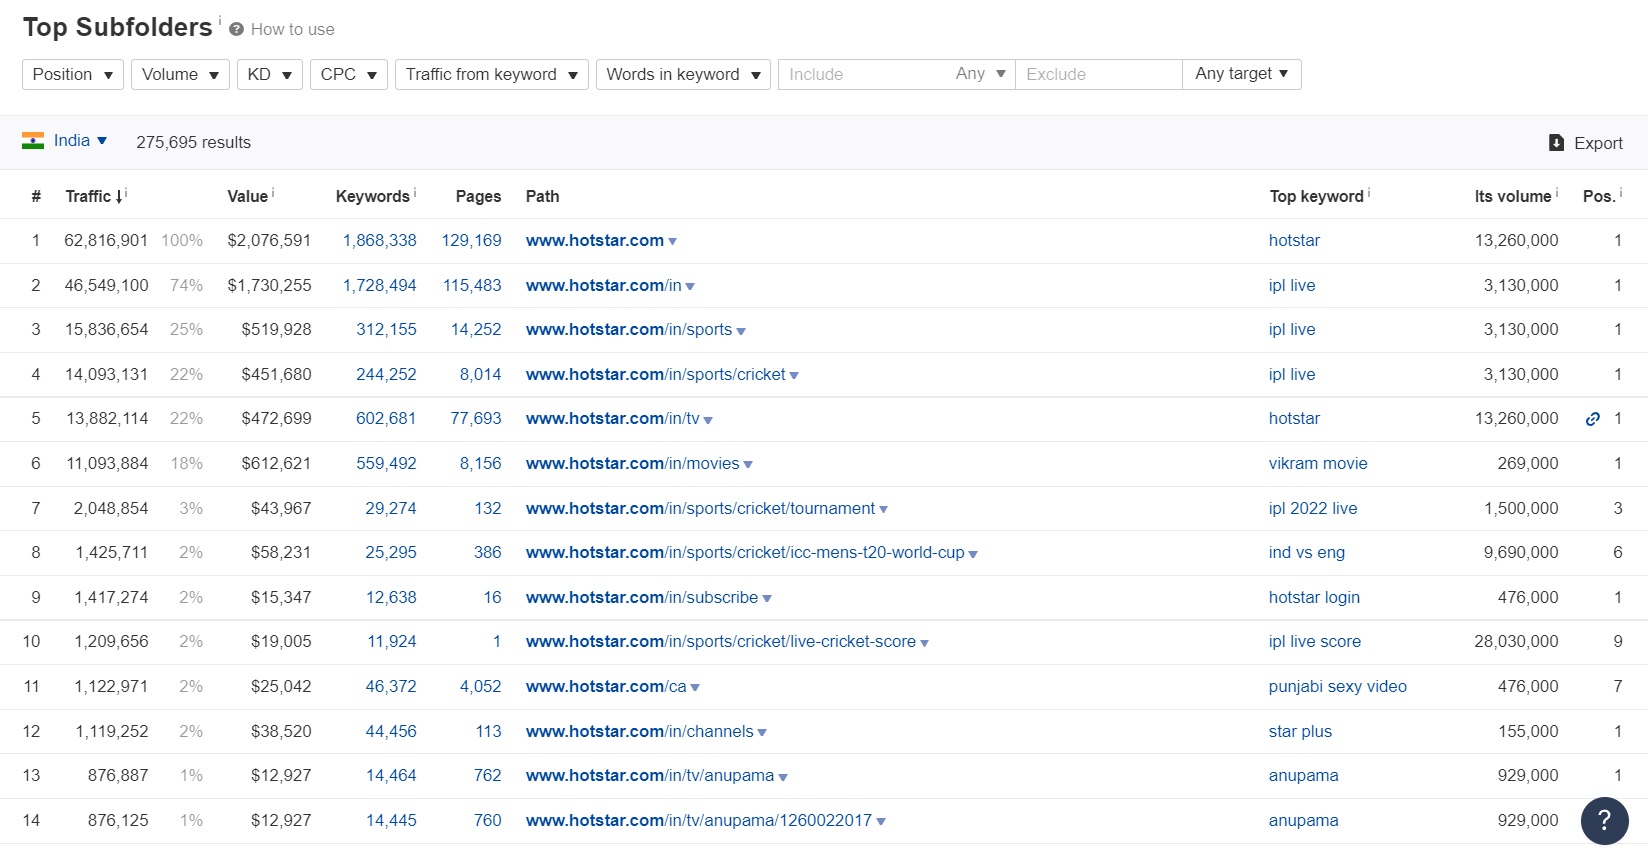Viewport: 1648px width, 848px height.
Task: Open the help question mark bubble
Action: 1604,820
